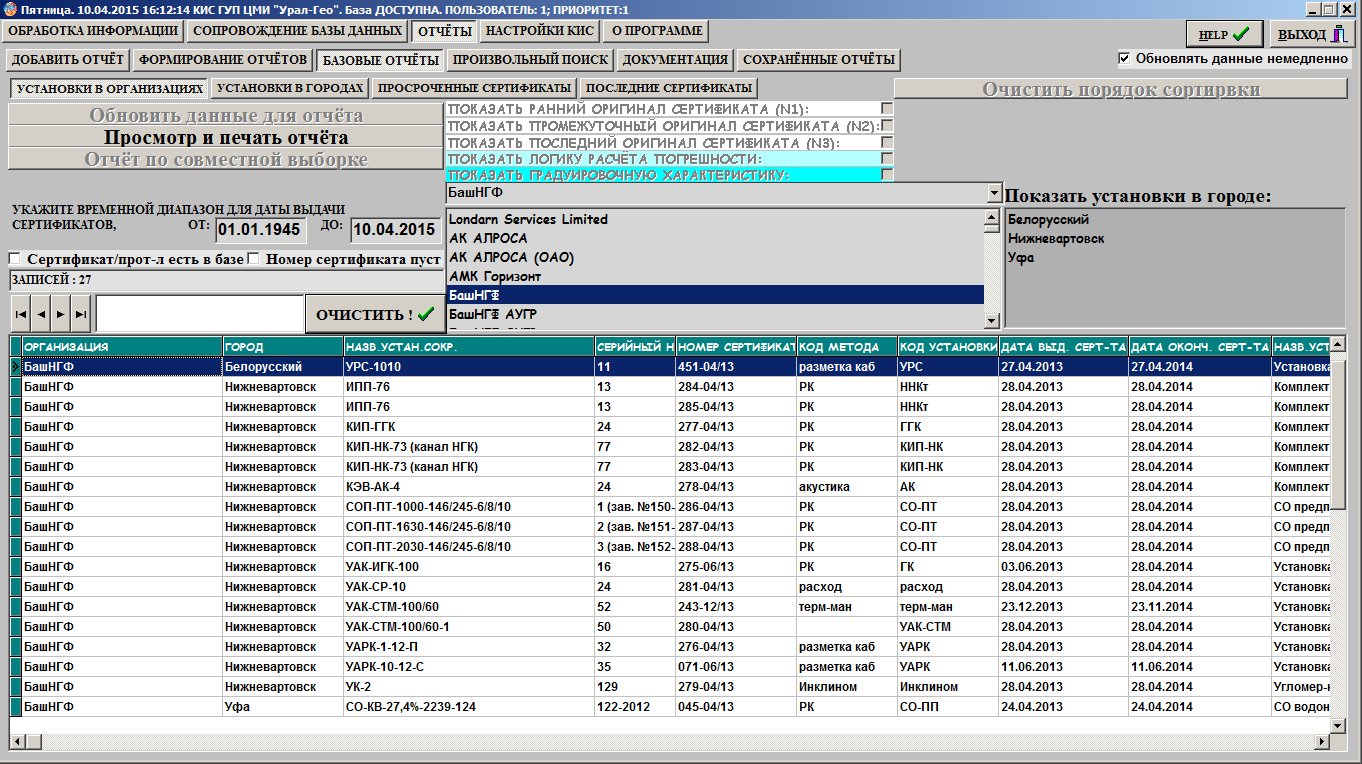Viewport: 1362px width, 764px height.
Task: Open ОБРАБОТКА ИНФОРМАЦИИ menu
Action: [93, 31]
